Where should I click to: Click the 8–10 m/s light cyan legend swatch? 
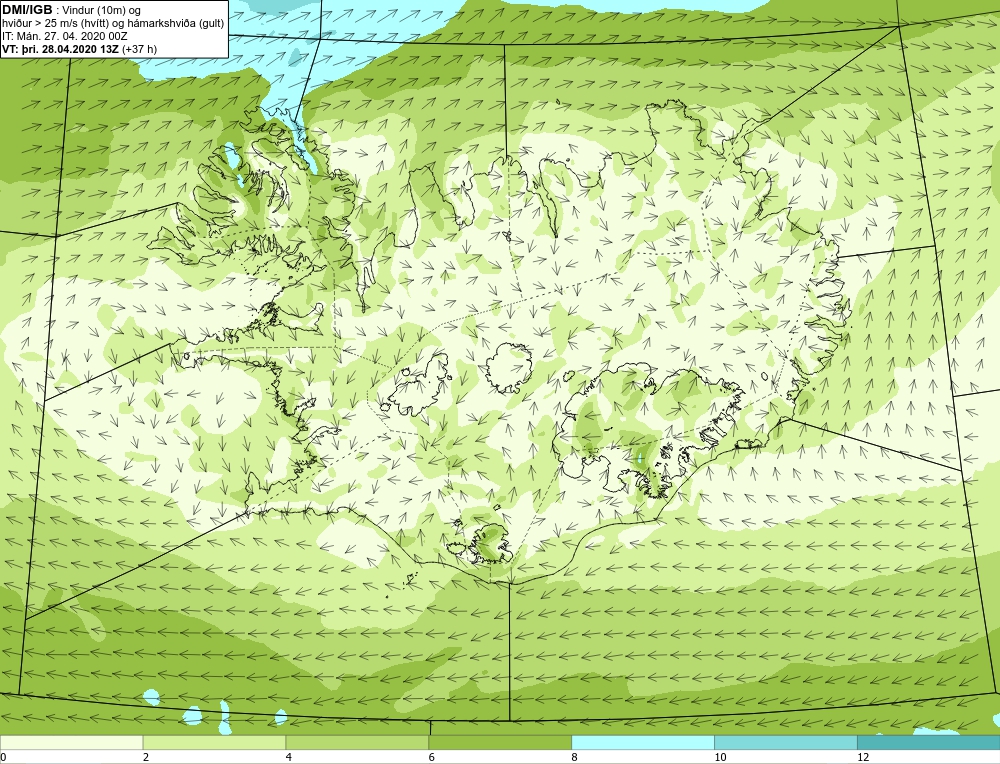pyautogui.click(x=643, y=742)
